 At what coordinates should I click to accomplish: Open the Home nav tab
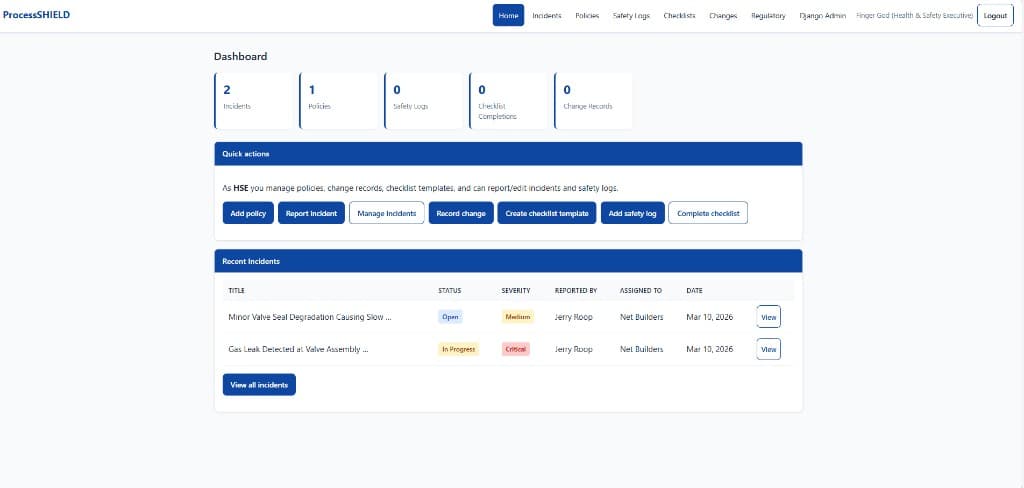pos(508,16)
